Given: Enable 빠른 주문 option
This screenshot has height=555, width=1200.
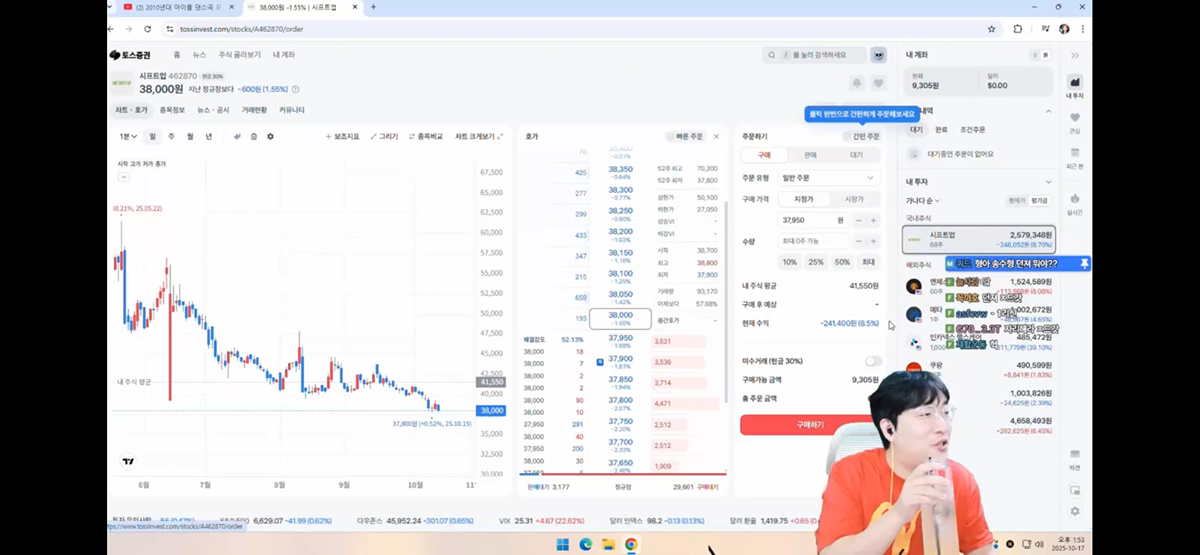Looking at the screenshot, I should [685, 136].
